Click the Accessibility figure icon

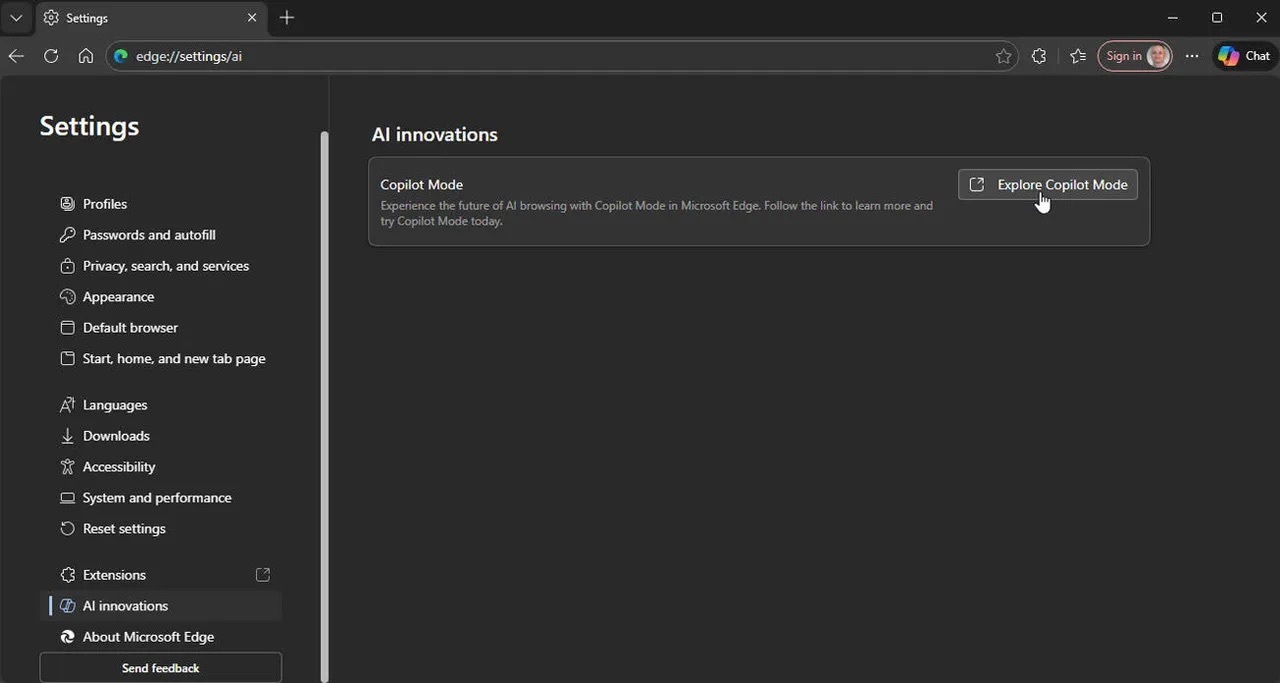(x=67, y=467)
